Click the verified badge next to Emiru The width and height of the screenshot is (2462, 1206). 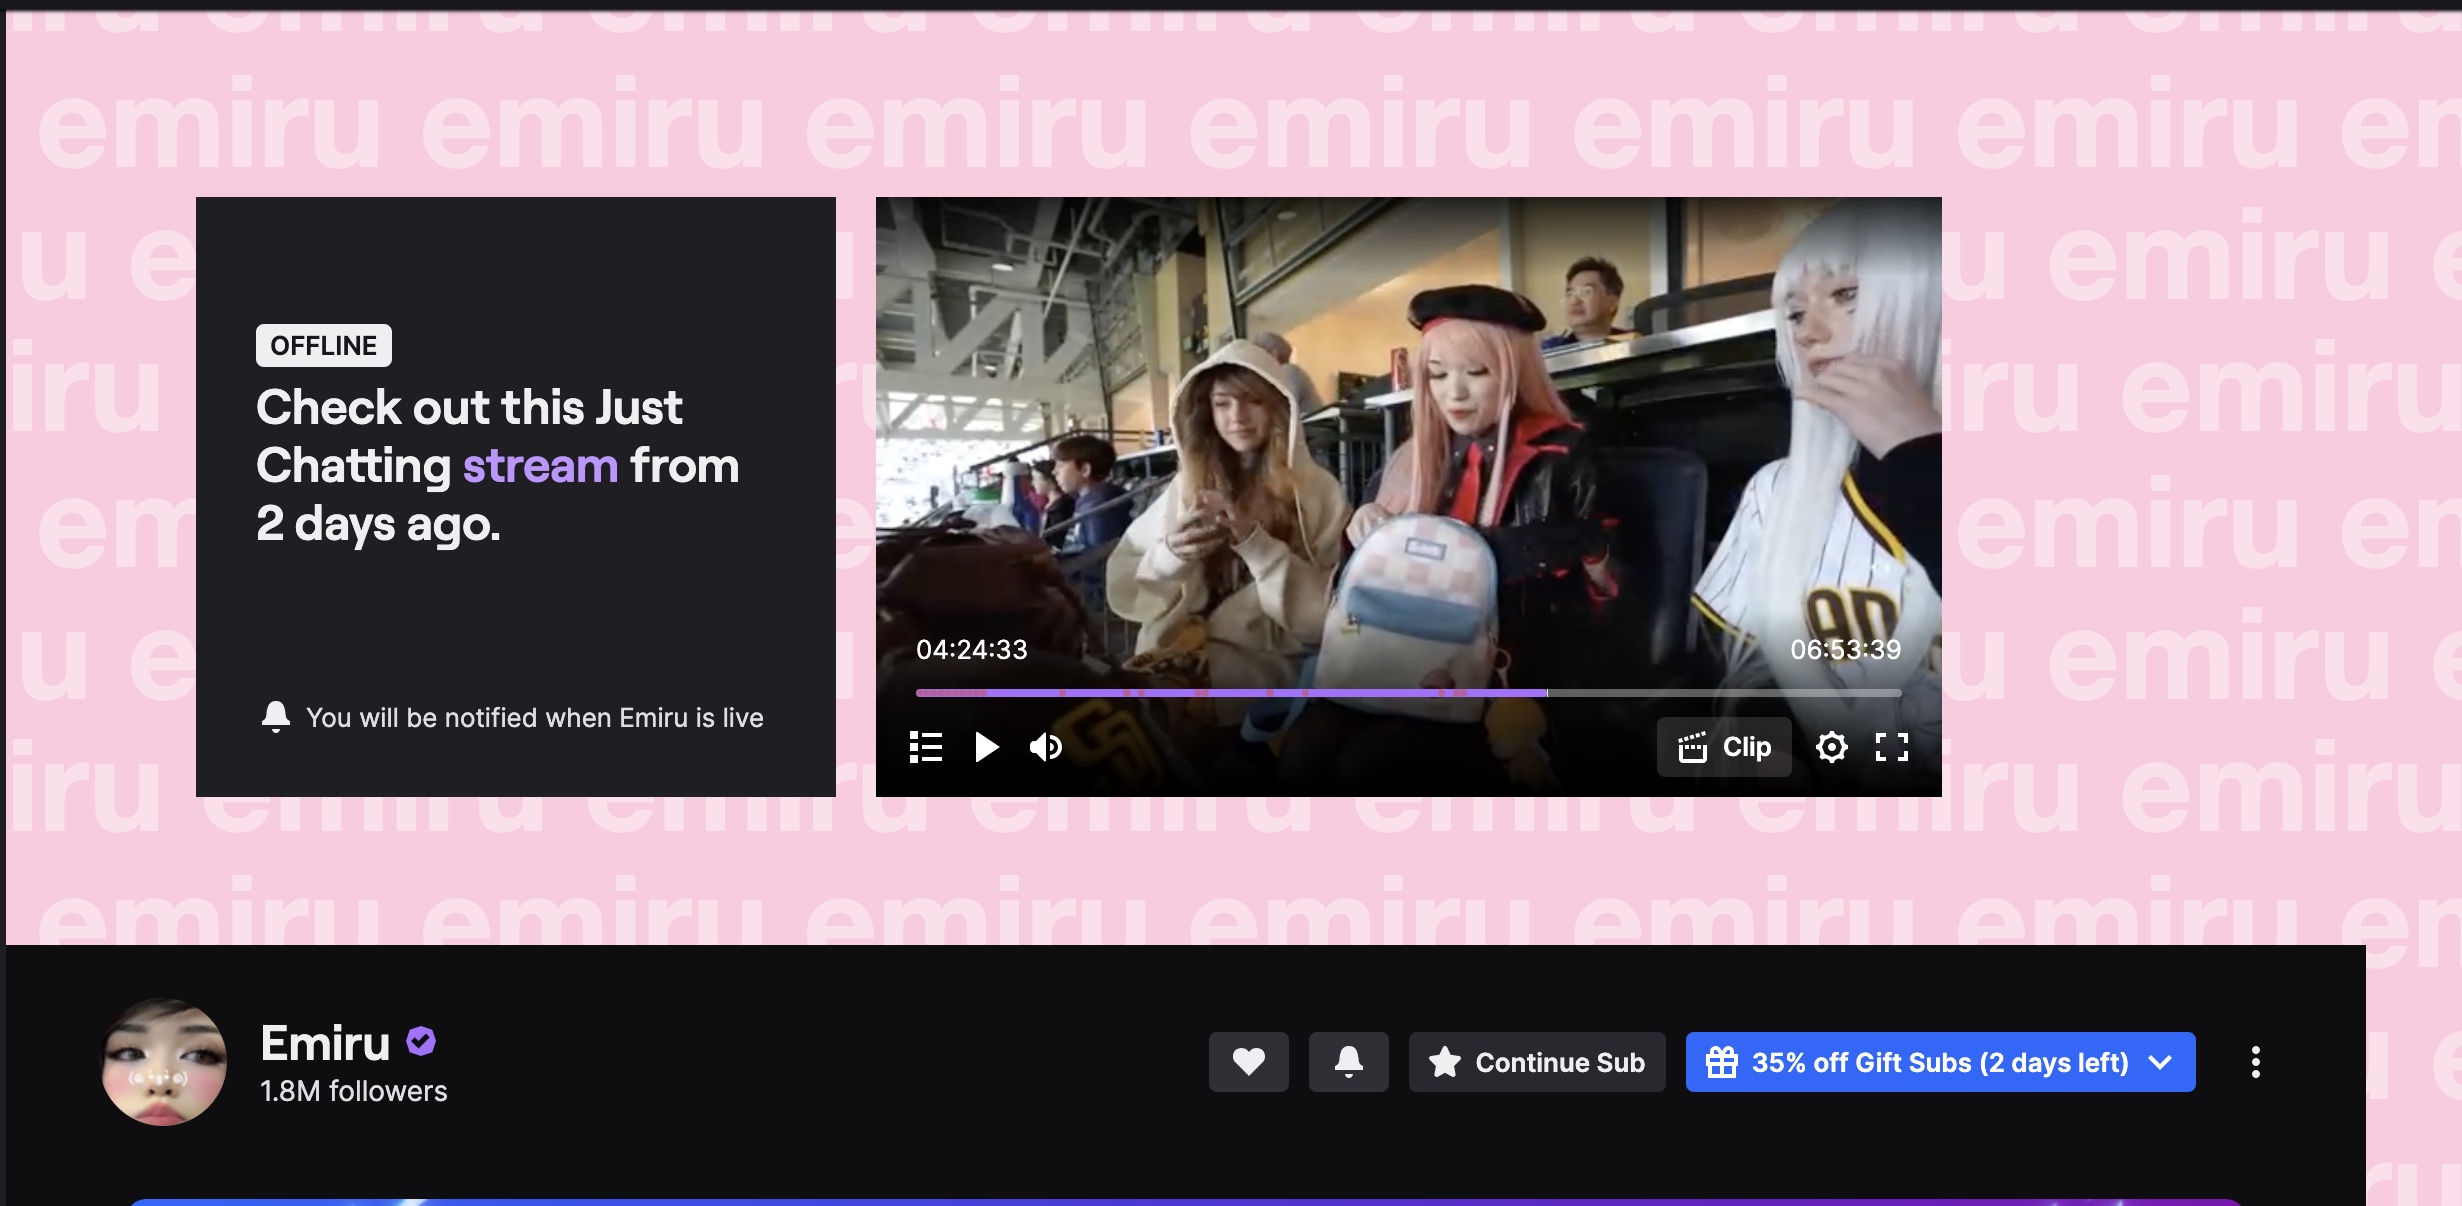point(421,1042)
